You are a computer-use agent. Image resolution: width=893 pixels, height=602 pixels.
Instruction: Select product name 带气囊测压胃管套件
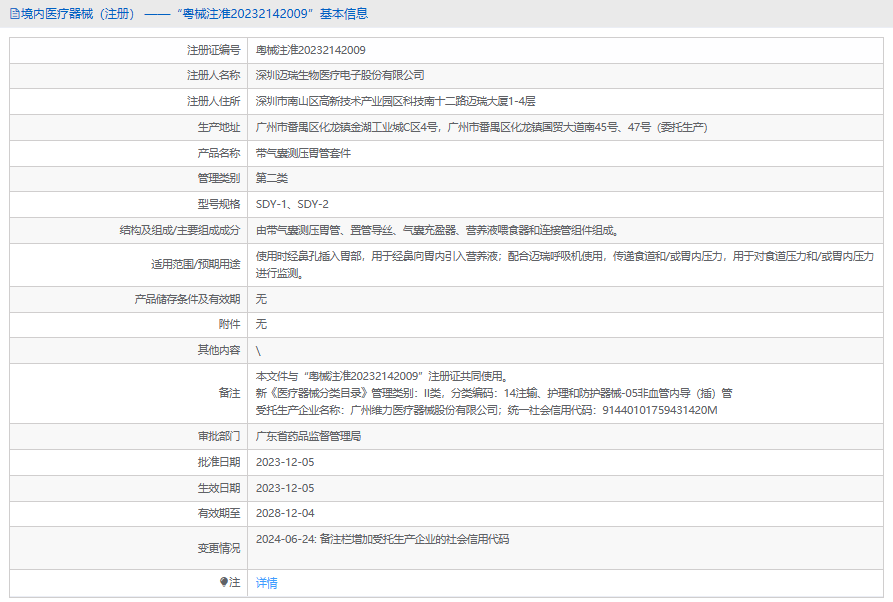point(303,153)
